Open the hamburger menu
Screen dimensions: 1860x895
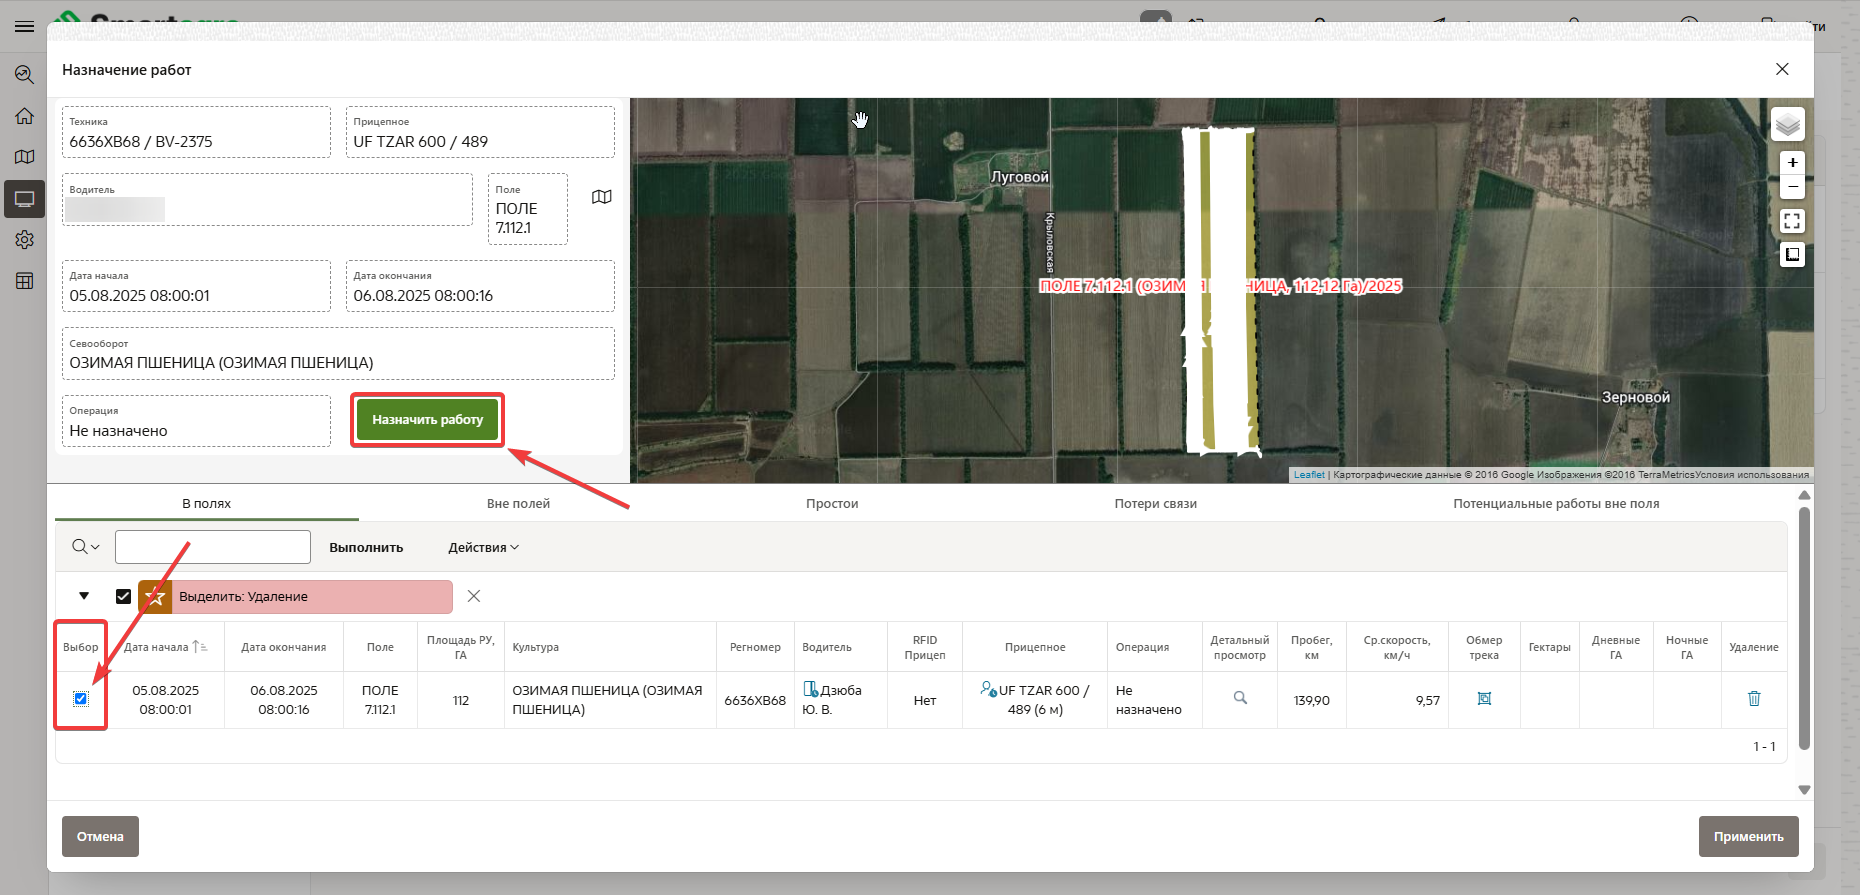point(24,27)
